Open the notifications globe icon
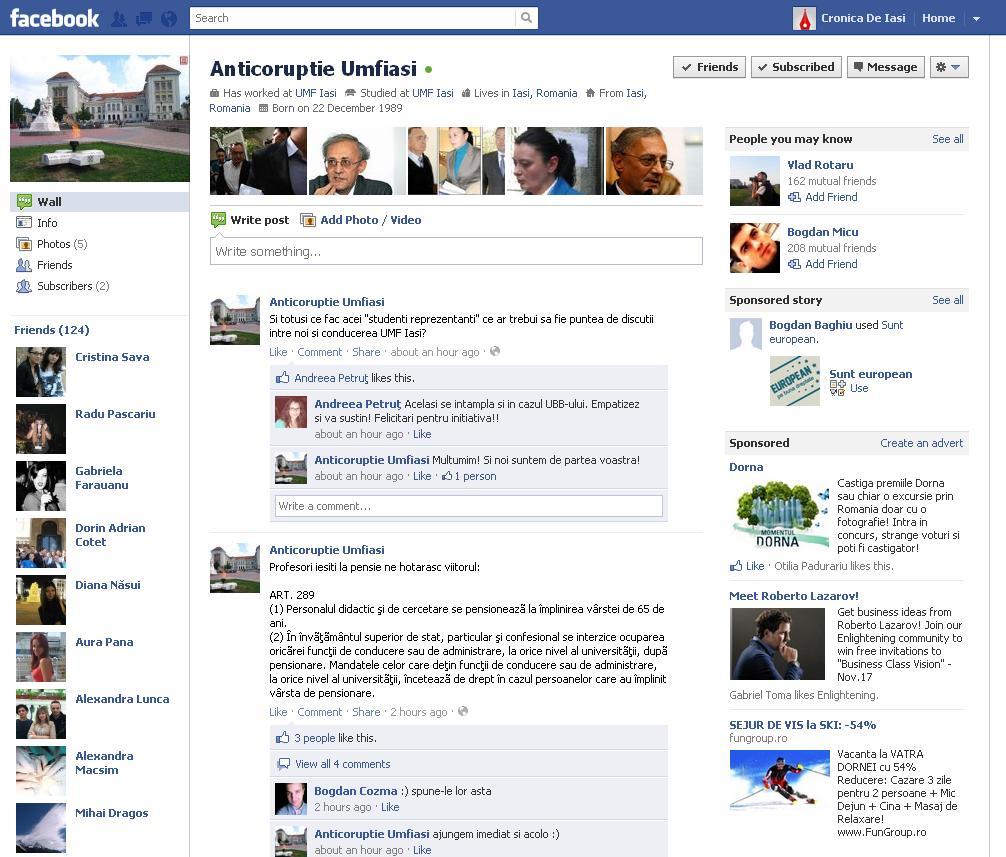Viewport: 1006px width, 857px height. [169, 19]
